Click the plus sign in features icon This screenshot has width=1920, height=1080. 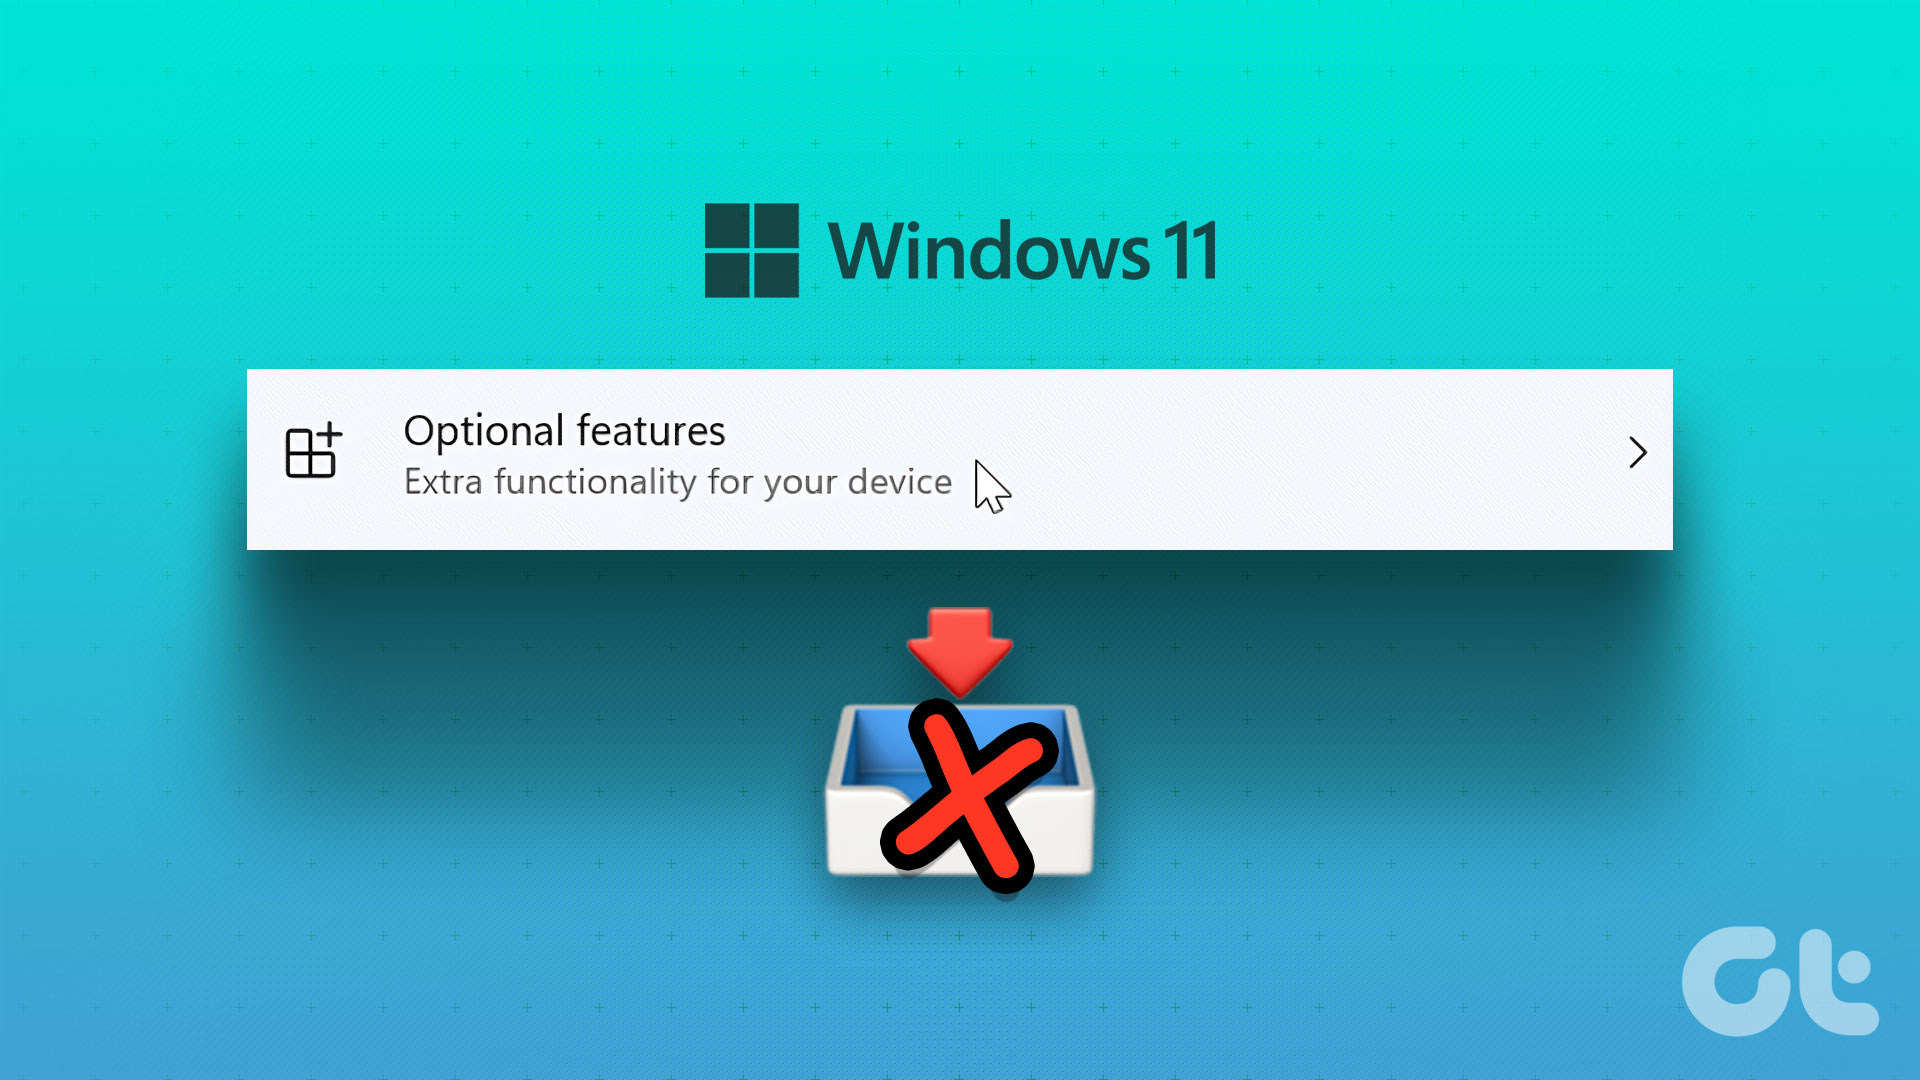(329, 437)
